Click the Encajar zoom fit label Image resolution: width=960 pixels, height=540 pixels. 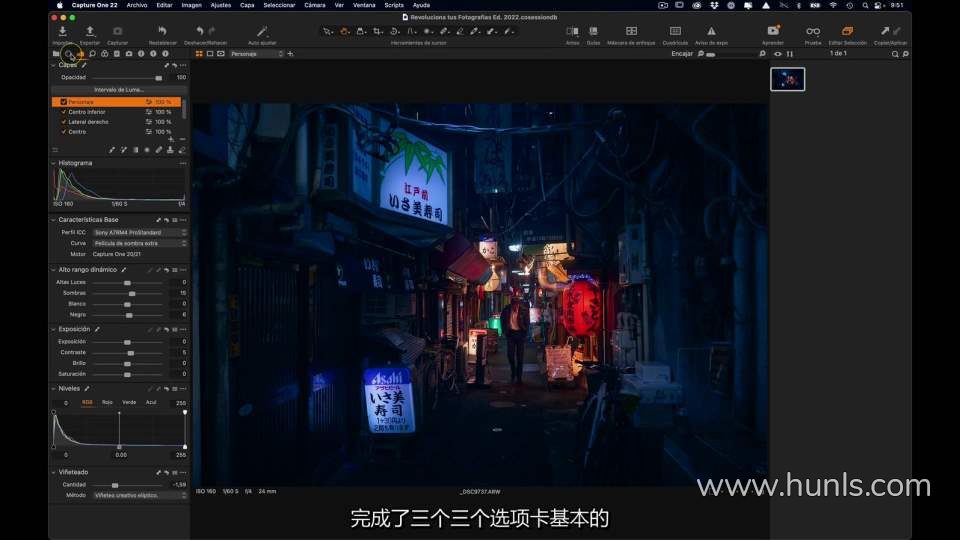[681, 54]
